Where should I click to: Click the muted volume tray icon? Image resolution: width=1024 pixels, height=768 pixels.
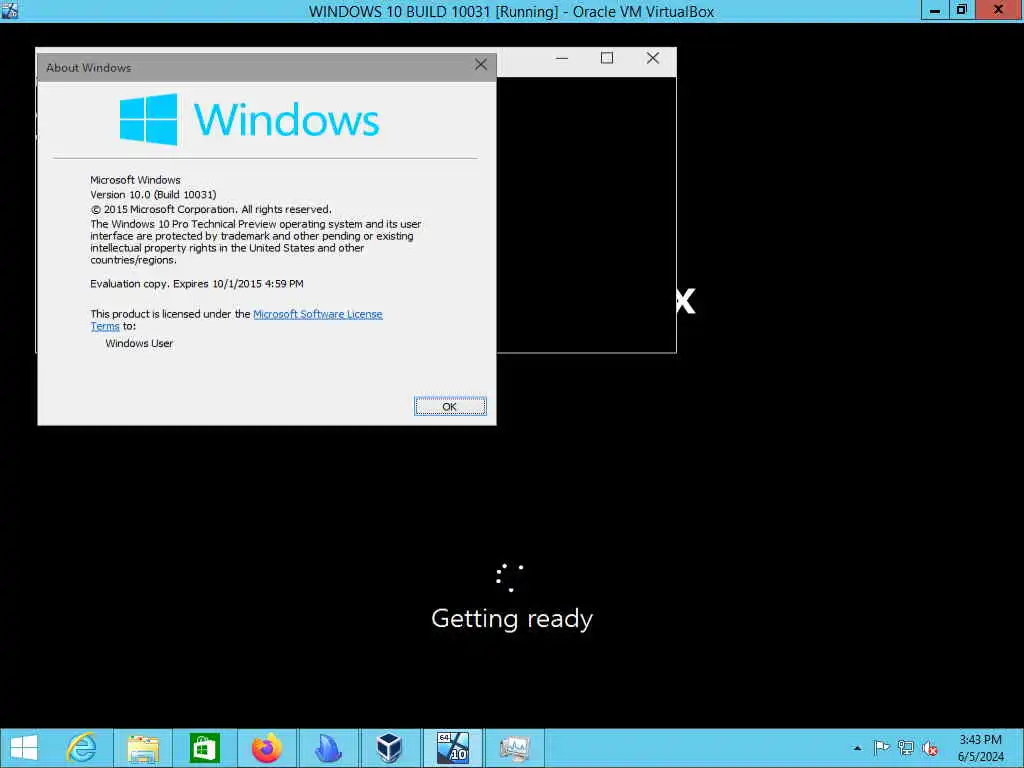(x=929, y=748)
